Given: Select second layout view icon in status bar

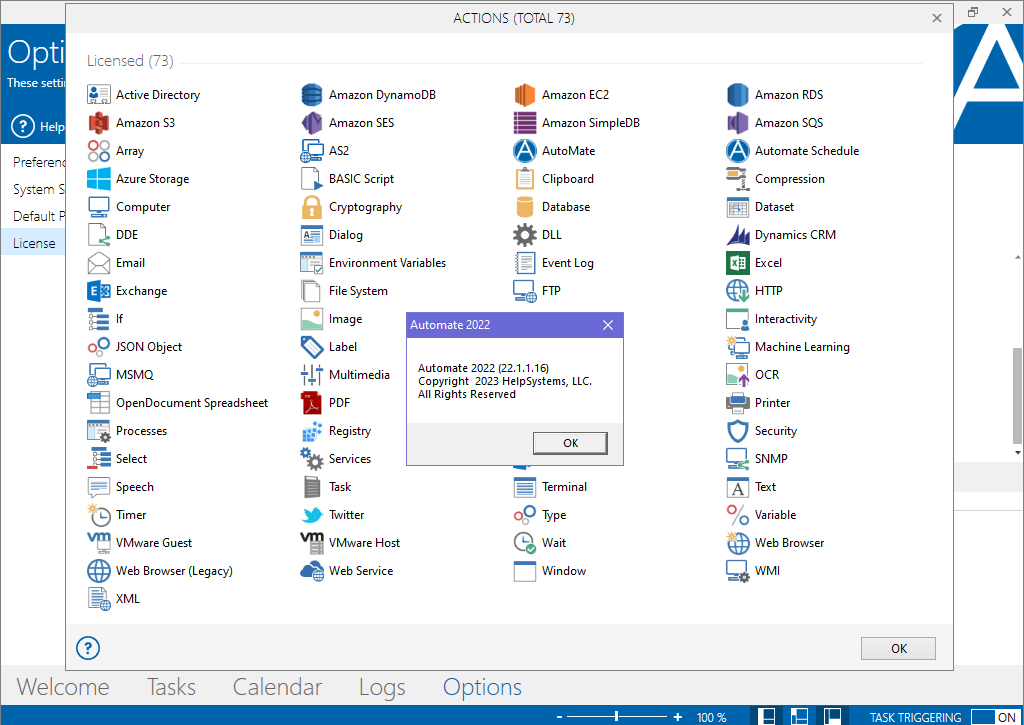Looking at the screenshot, I should (x=799, y=716).
